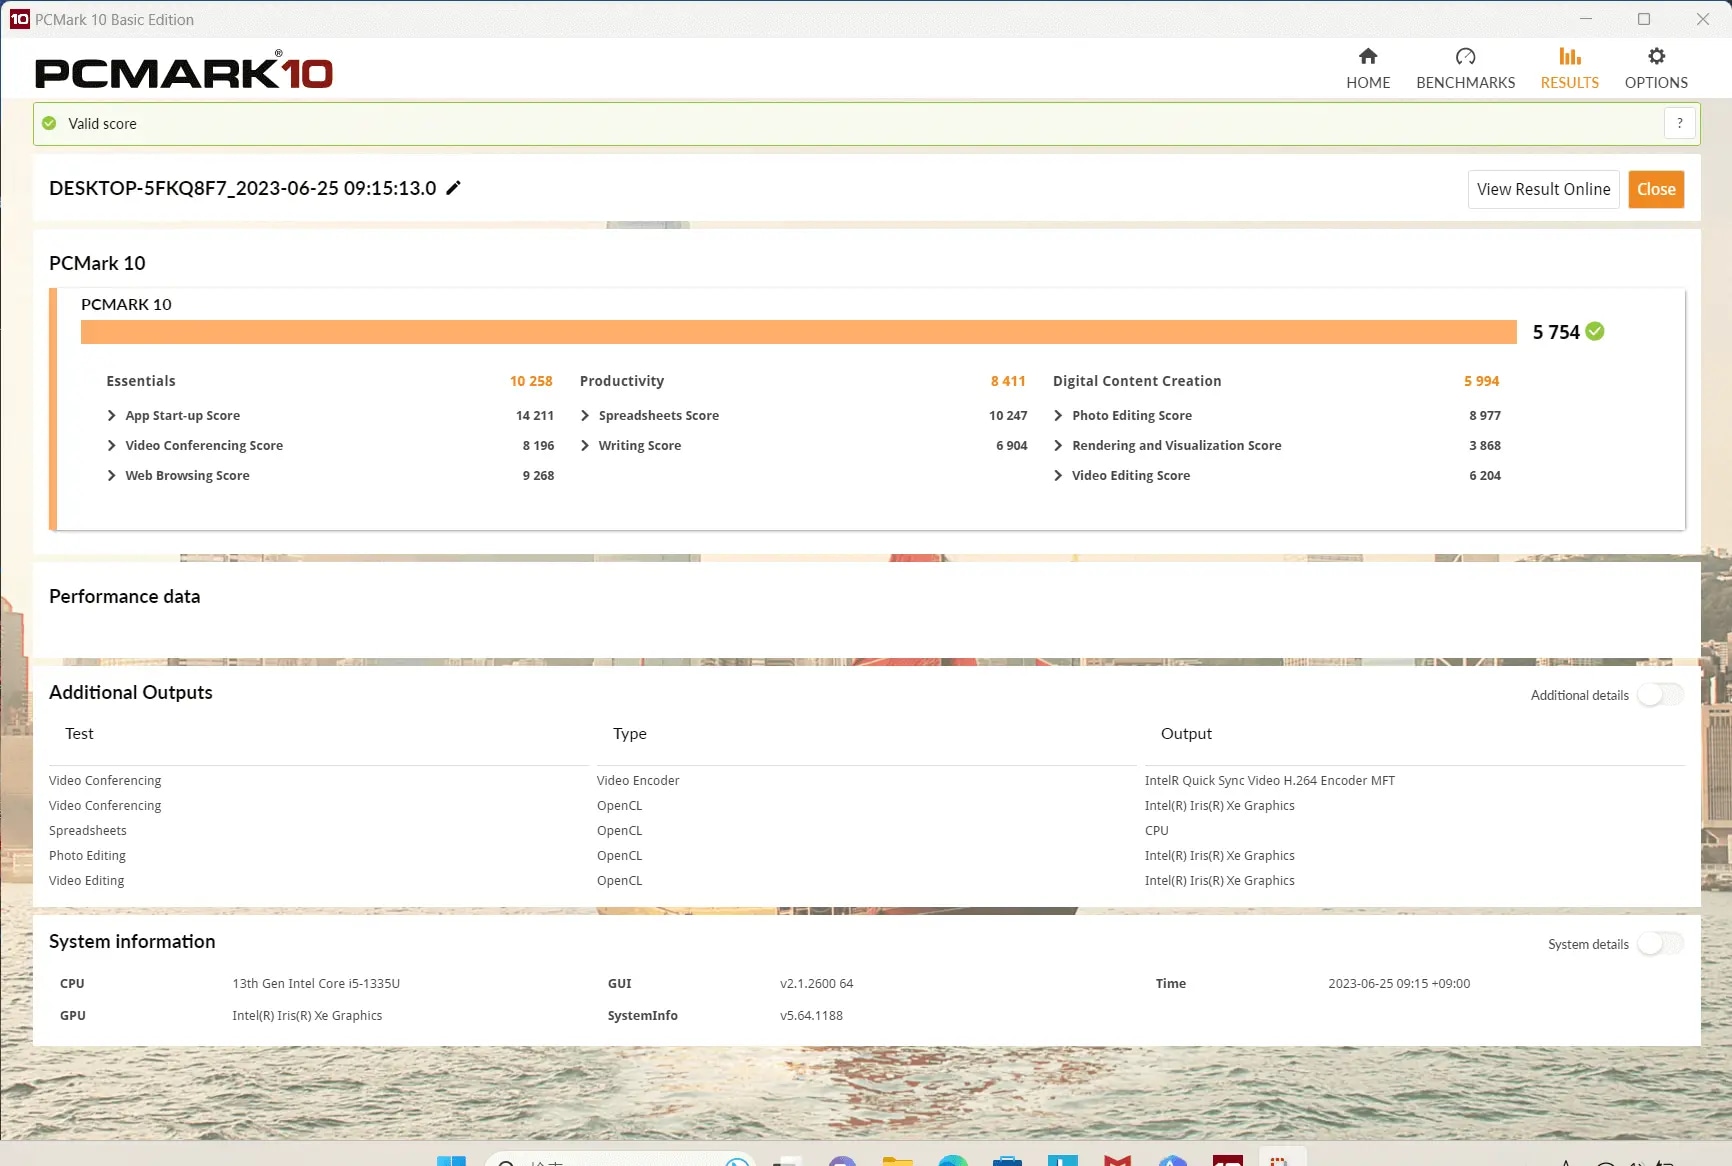Click the Test column header
1732x1166 pixels.
click(x=79, y=733)
